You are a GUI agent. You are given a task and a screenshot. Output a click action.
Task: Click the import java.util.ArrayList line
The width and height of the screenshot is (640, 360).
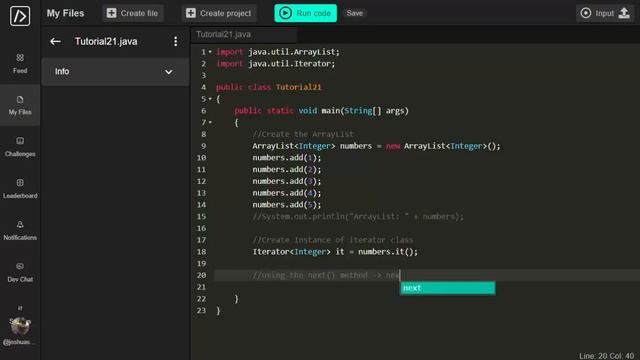click(278, 52)
